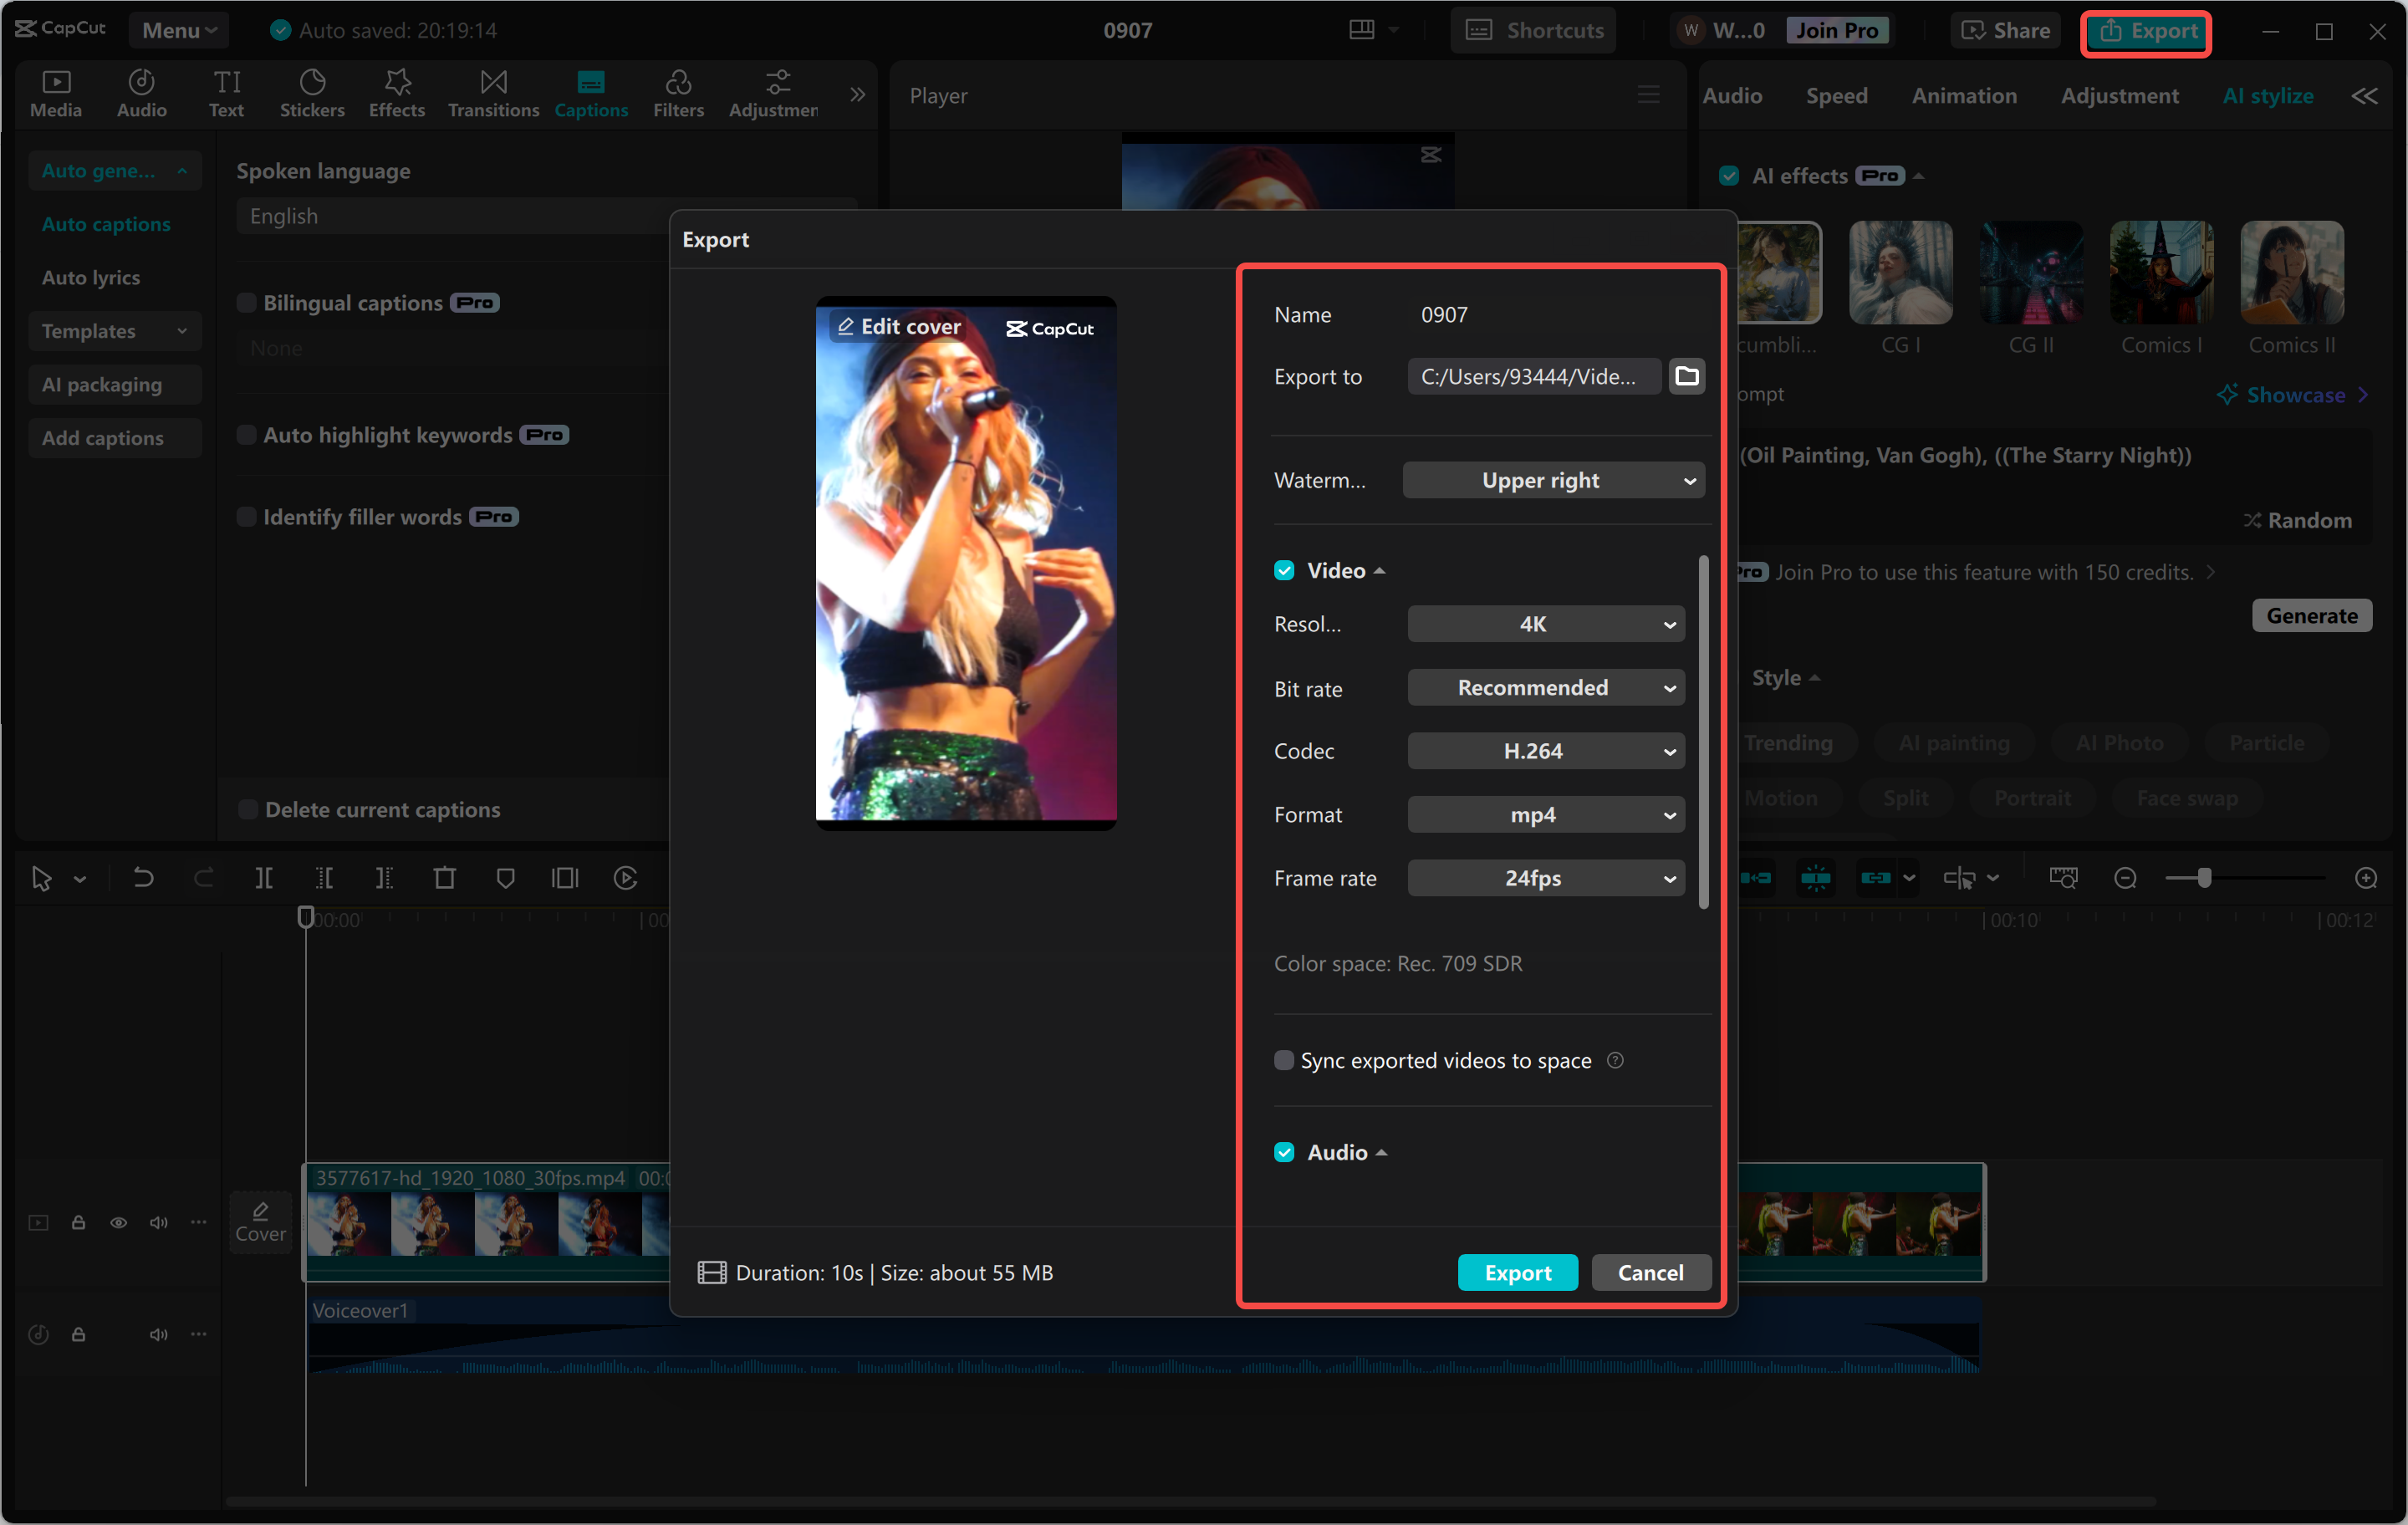Image resolution: width=2408 pixels, height=1525 pixels.
Task: Click the split clip tool icon
Action: (x=264, y=878)
